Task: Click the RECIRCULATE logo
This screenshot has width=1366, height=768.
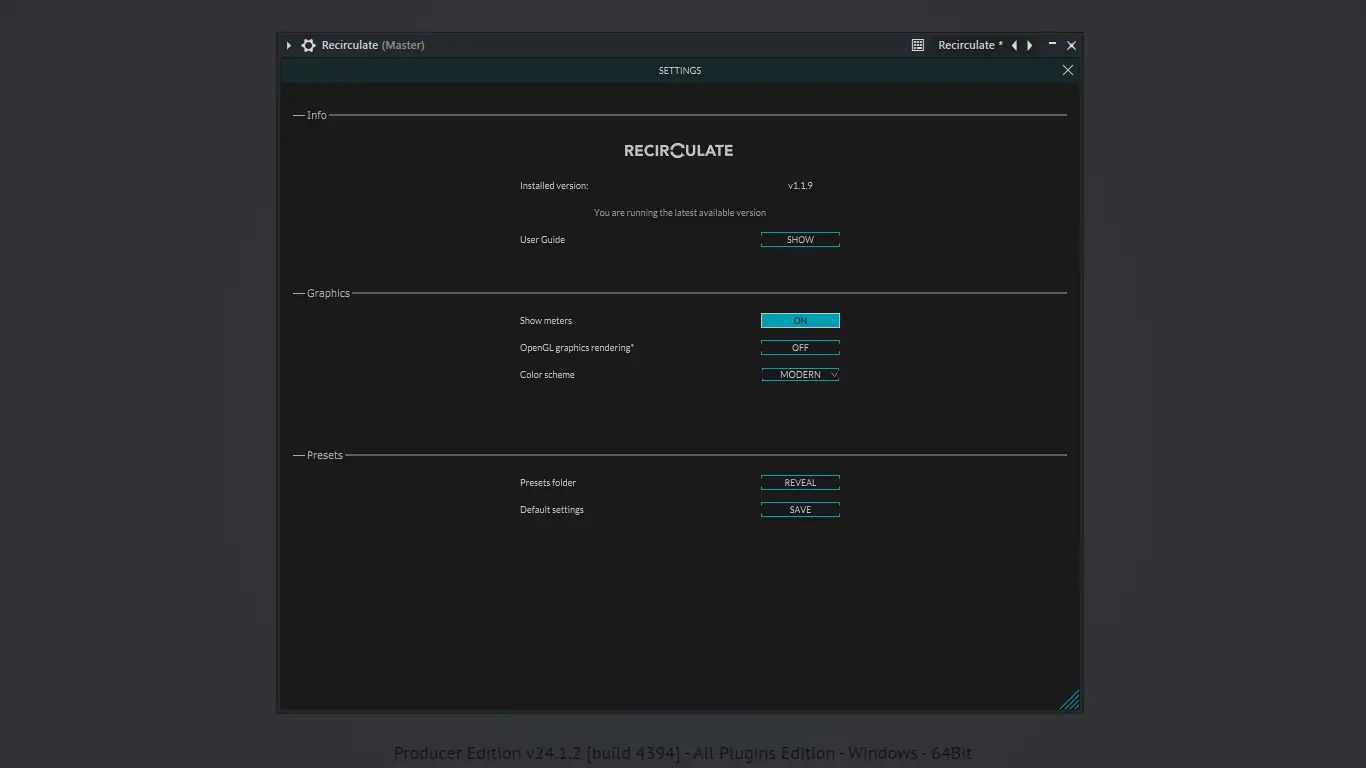Action: (679, 150)
